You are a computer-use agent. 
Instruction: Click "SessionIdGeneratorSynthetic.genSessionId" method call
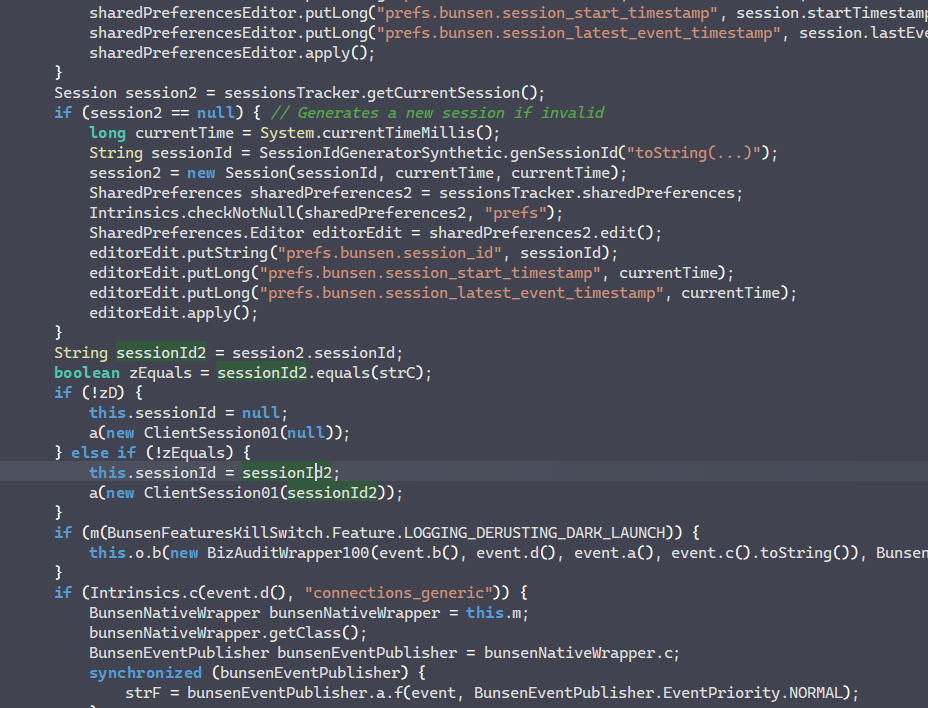(438, 153)
